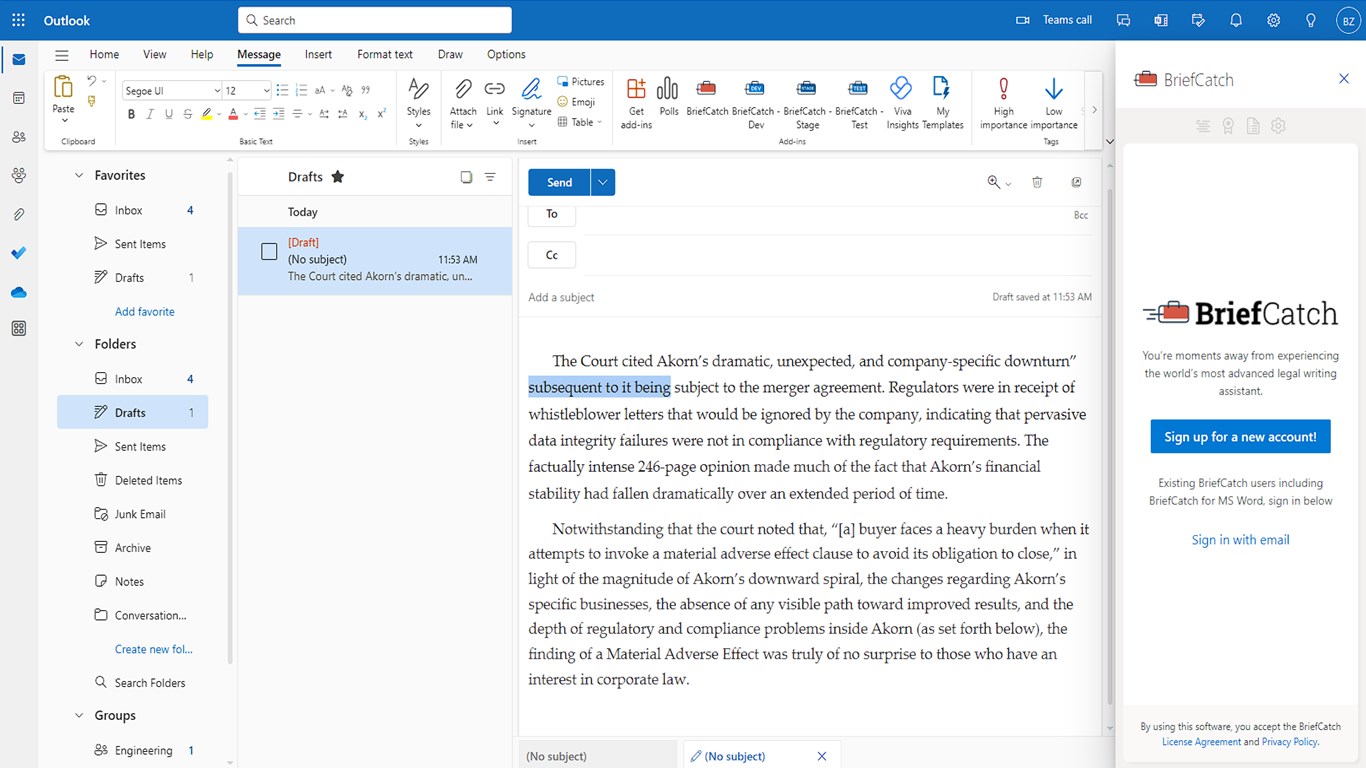The height and width of the screenshot is (768, 1366).
Task: Open the red BriefCatch add-in in ribbon
Action: 707,97
